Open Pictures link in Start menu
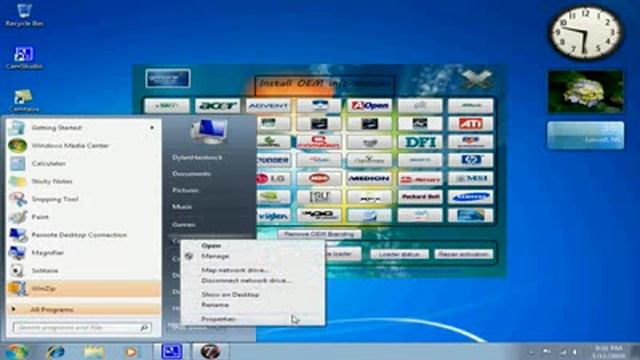The image size is (640, 360). (185, 190)
